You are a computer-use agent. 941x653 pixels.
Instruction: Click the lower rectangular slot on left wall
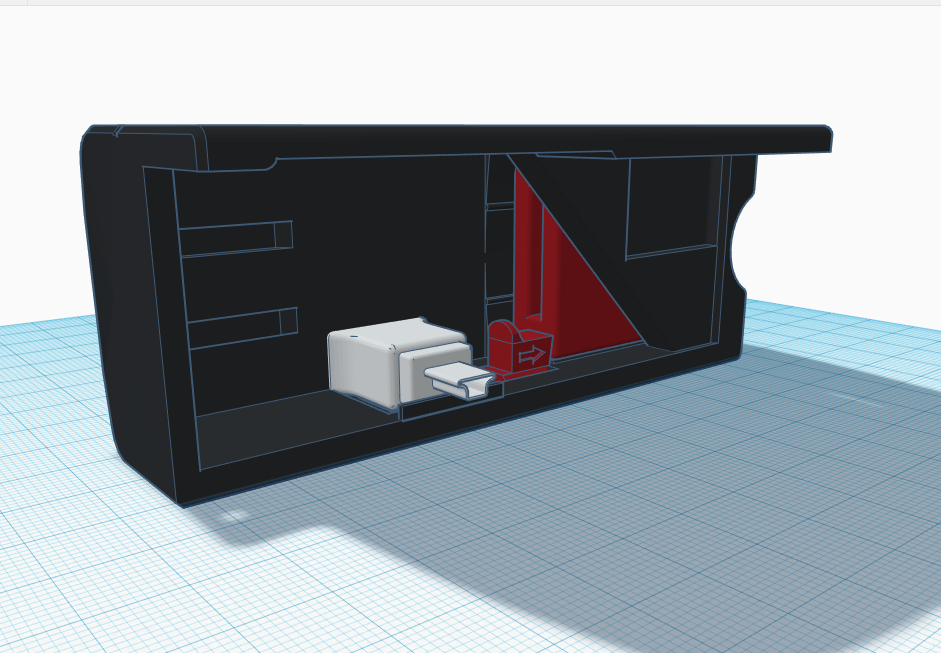tap(242, 328)
